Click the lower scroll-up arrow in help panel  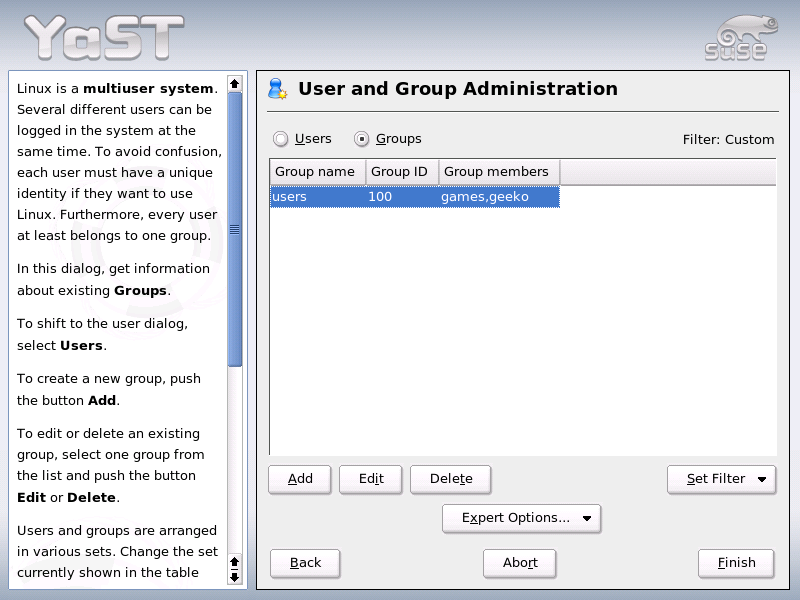tap(235, 562)
